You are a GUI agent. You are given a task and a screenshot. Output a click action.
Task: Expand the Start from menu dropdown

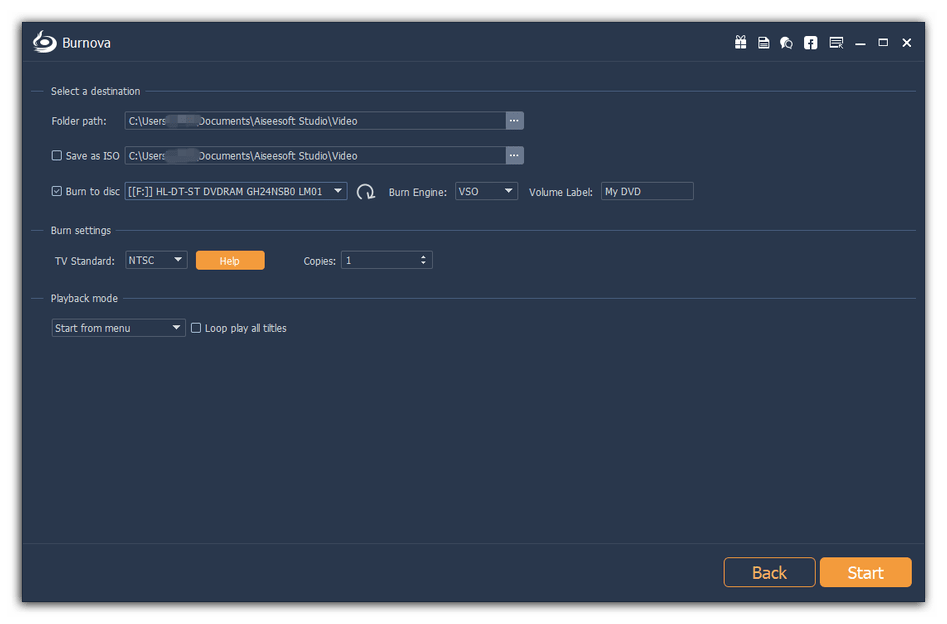point(176,328)
